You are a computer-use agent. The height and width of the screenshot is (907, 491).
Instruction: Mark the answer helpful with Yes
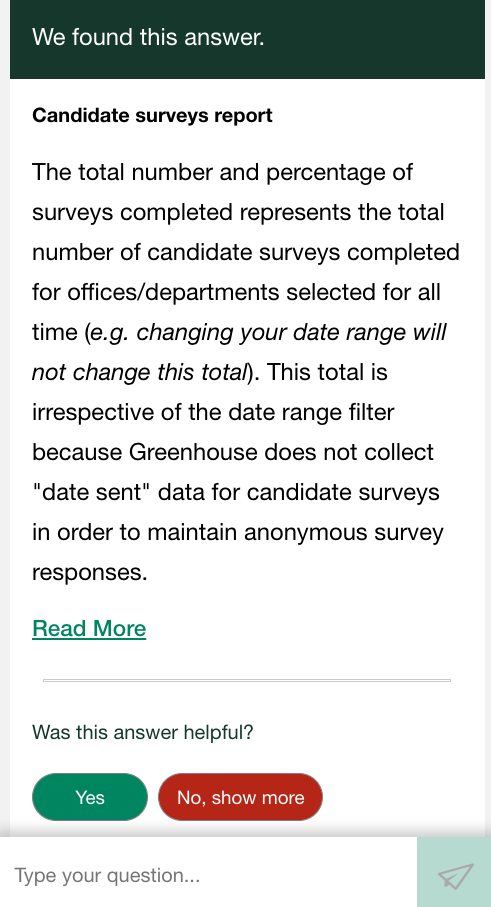coord(90,797)
